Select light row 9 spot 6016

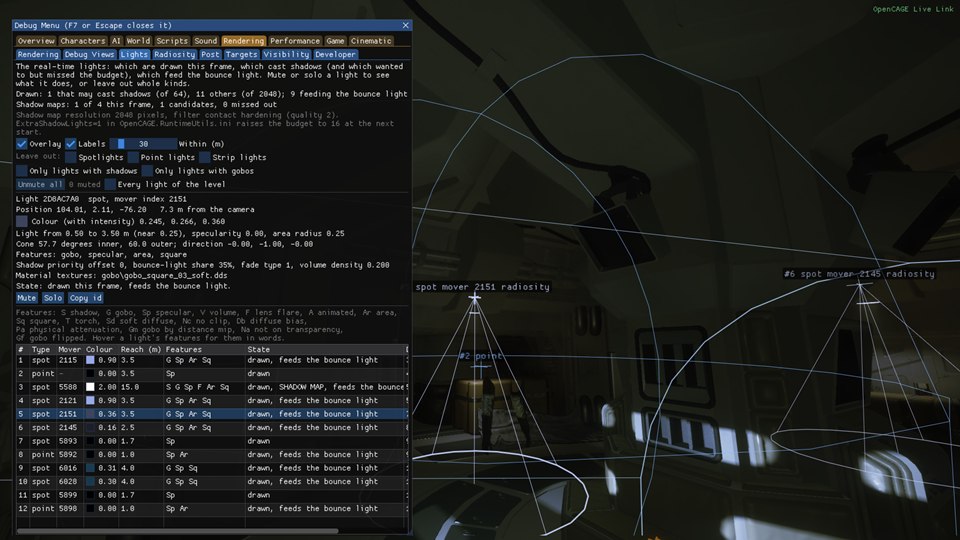coord(212,468)
